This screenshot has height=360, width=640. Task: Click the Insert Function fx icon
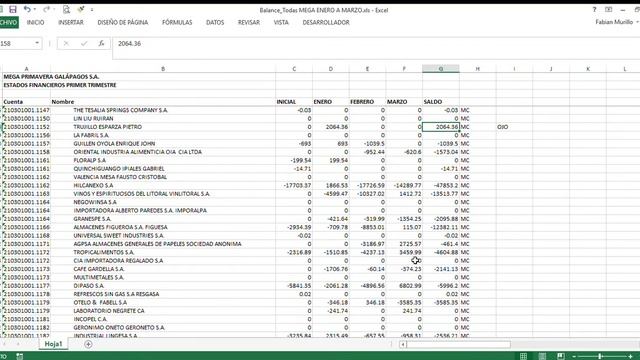[101, 43]
